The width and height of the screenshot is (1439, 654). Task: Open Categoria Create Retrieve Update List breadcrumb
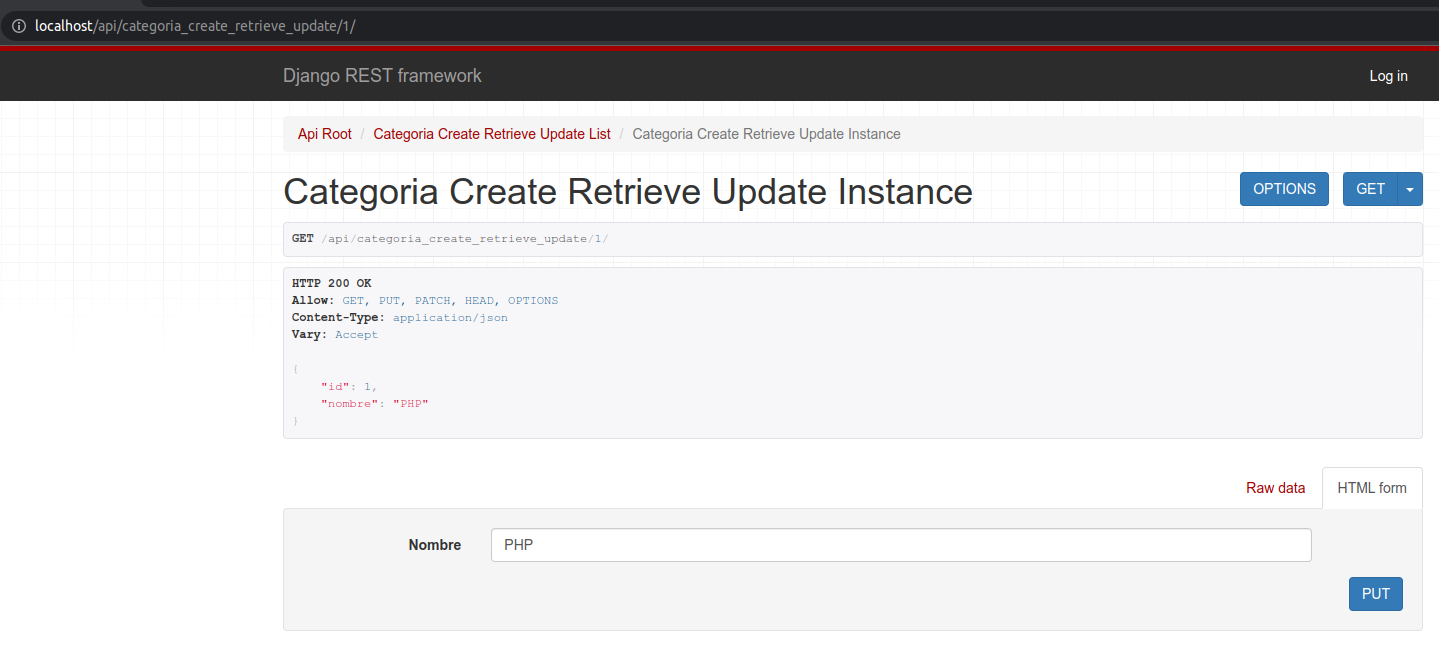tap(491, 134)
